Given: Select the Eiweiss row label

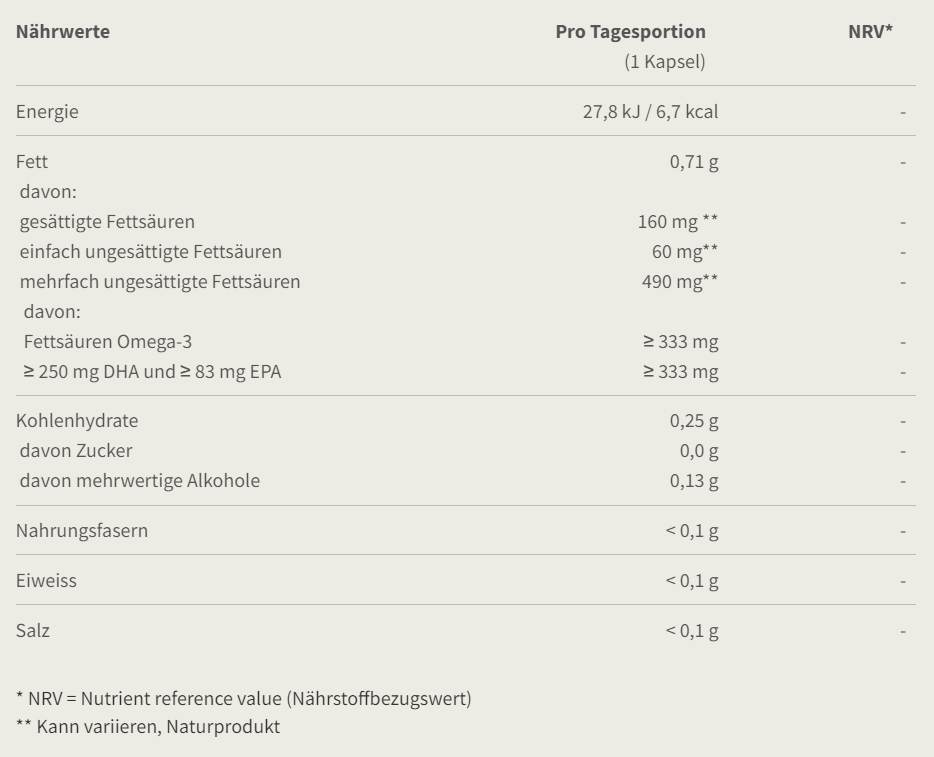Looking at the screenshot, I should [x=46, y=581].
